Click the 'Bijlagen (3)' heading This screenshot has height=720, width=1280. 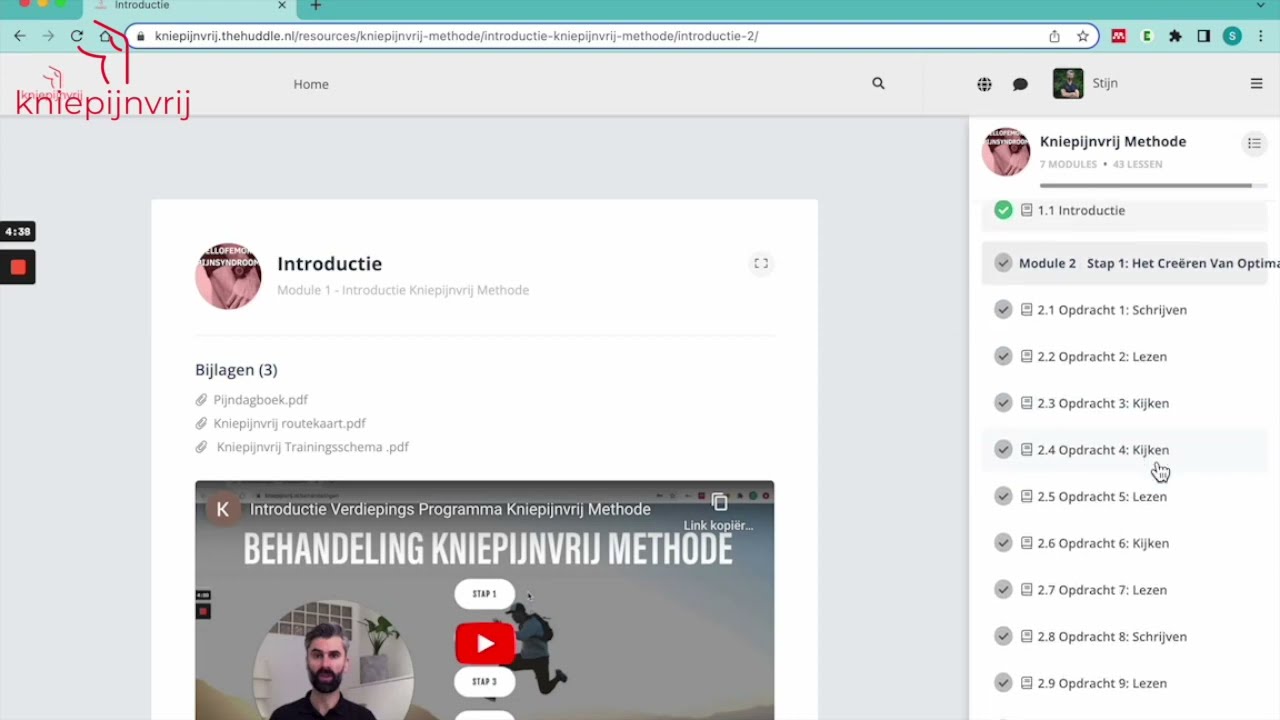click(236, 370)
